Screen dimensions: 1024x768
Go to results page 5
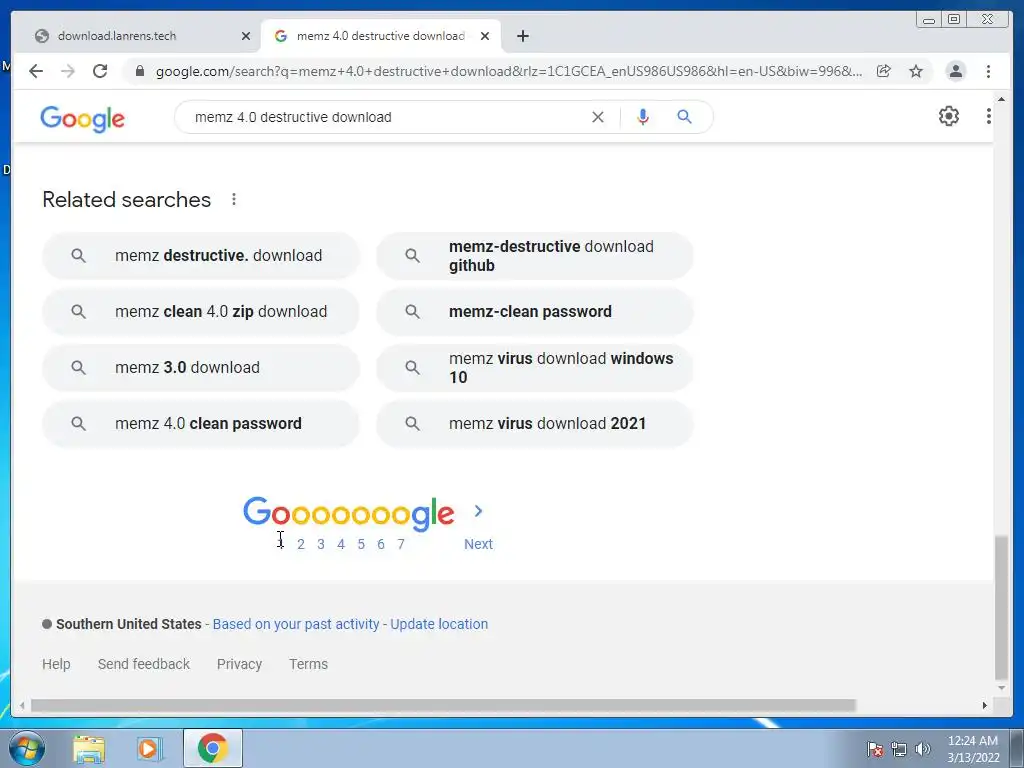(x=360, y=544)
